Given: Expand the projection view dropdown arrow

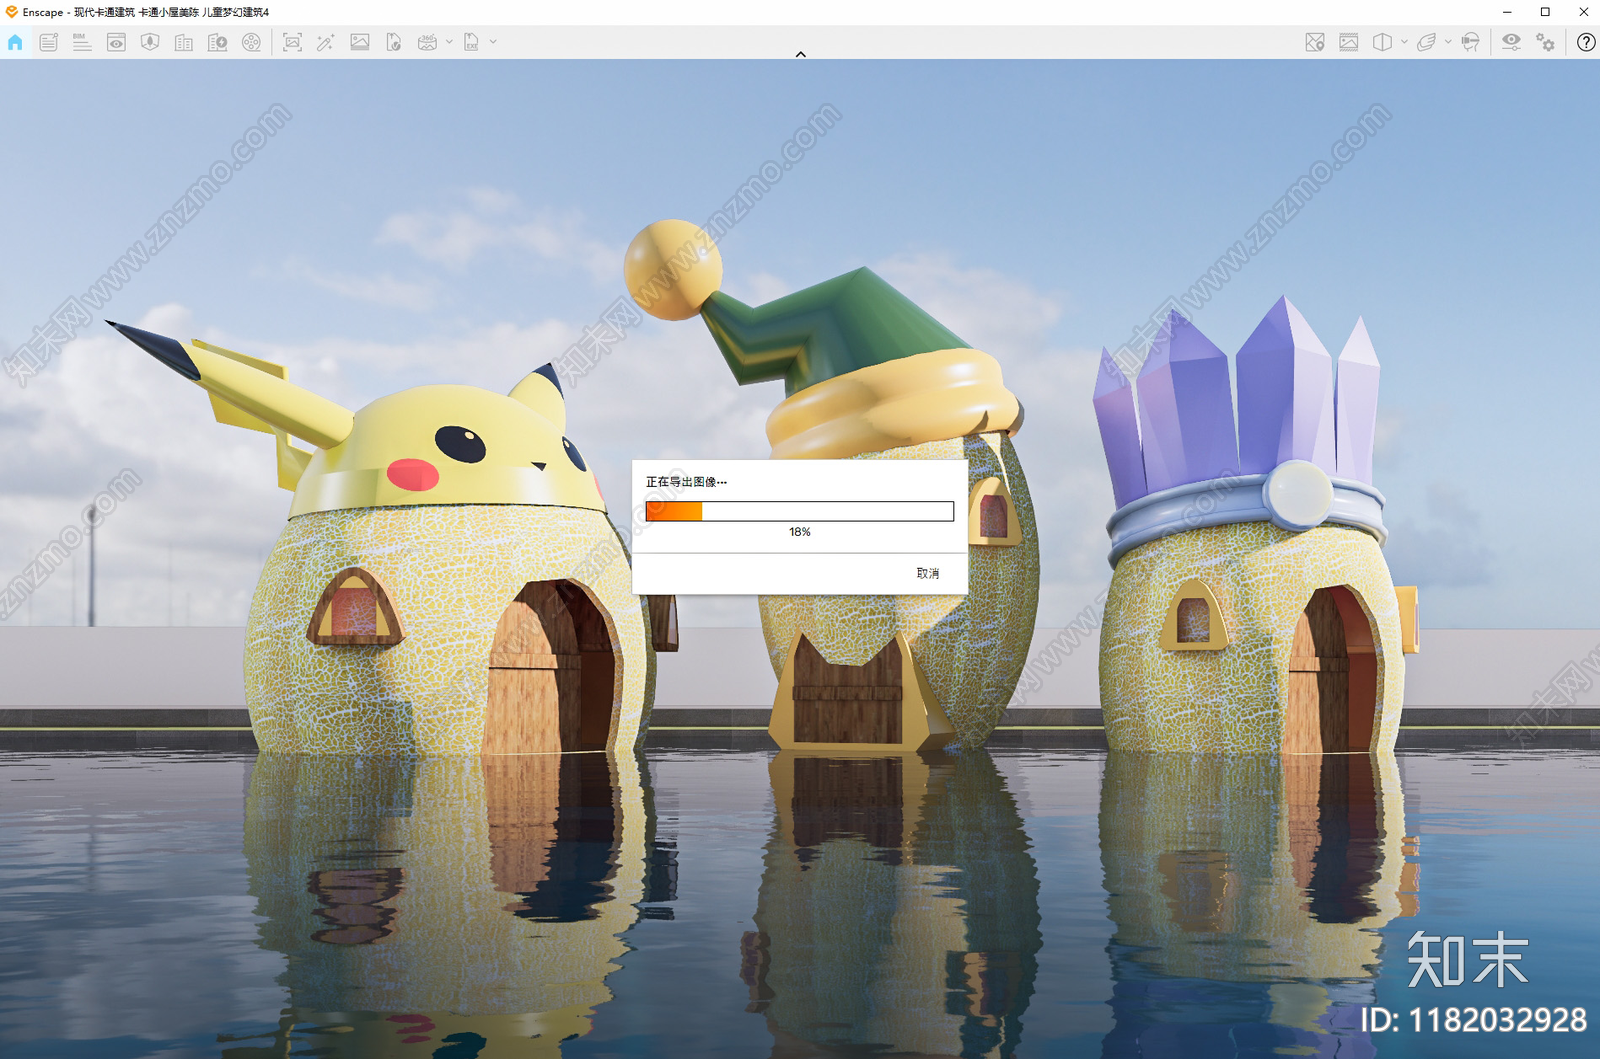Looking at the screenshot, I should [1404, 42].
